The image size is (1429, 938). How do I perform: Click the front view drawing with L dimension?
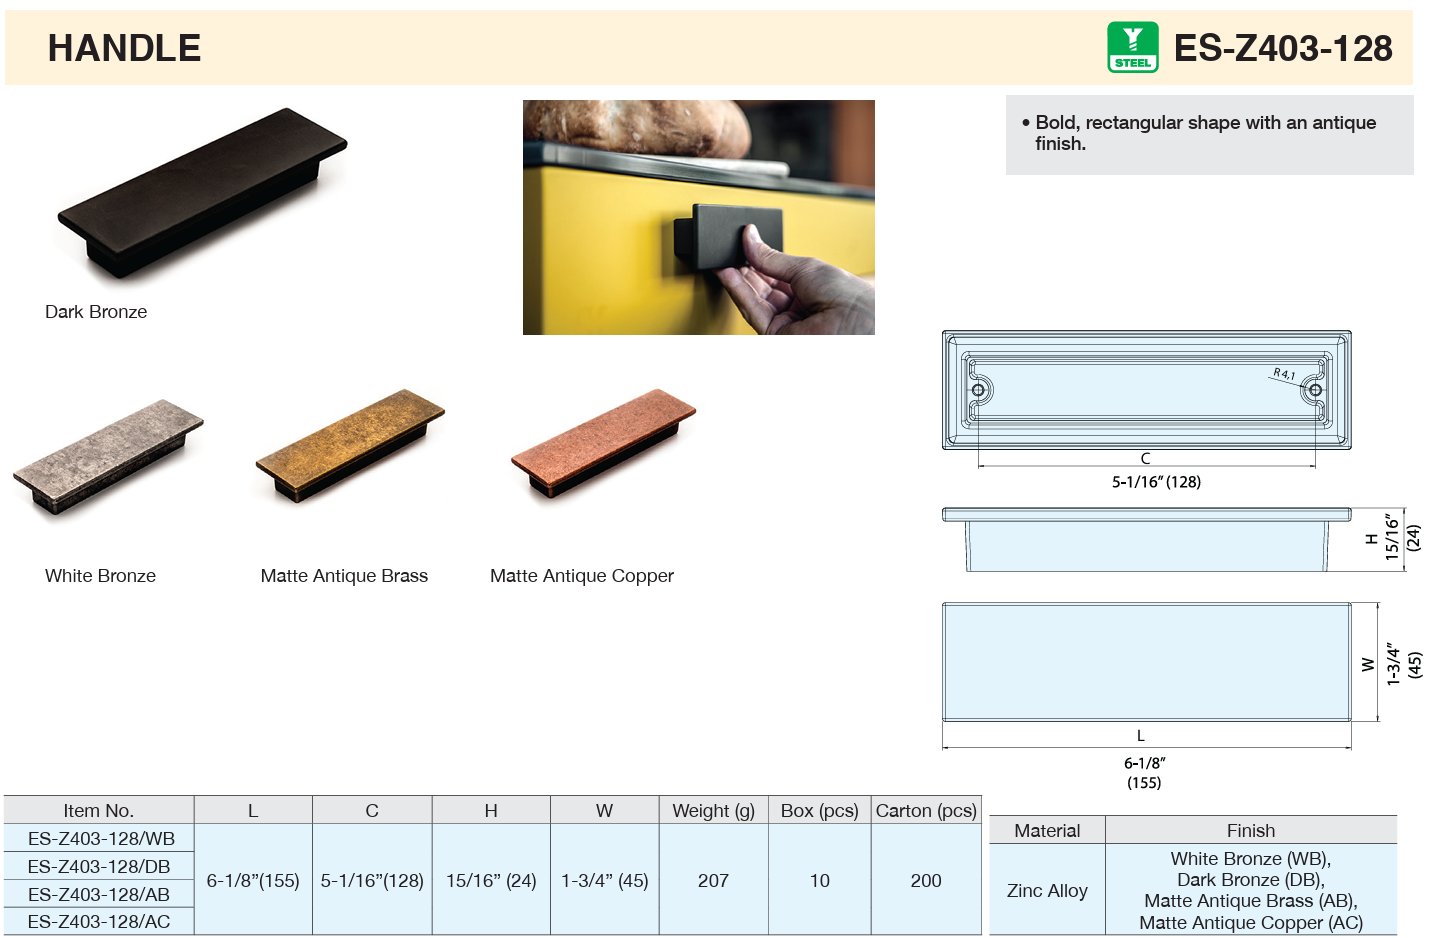coord(1146,661)
